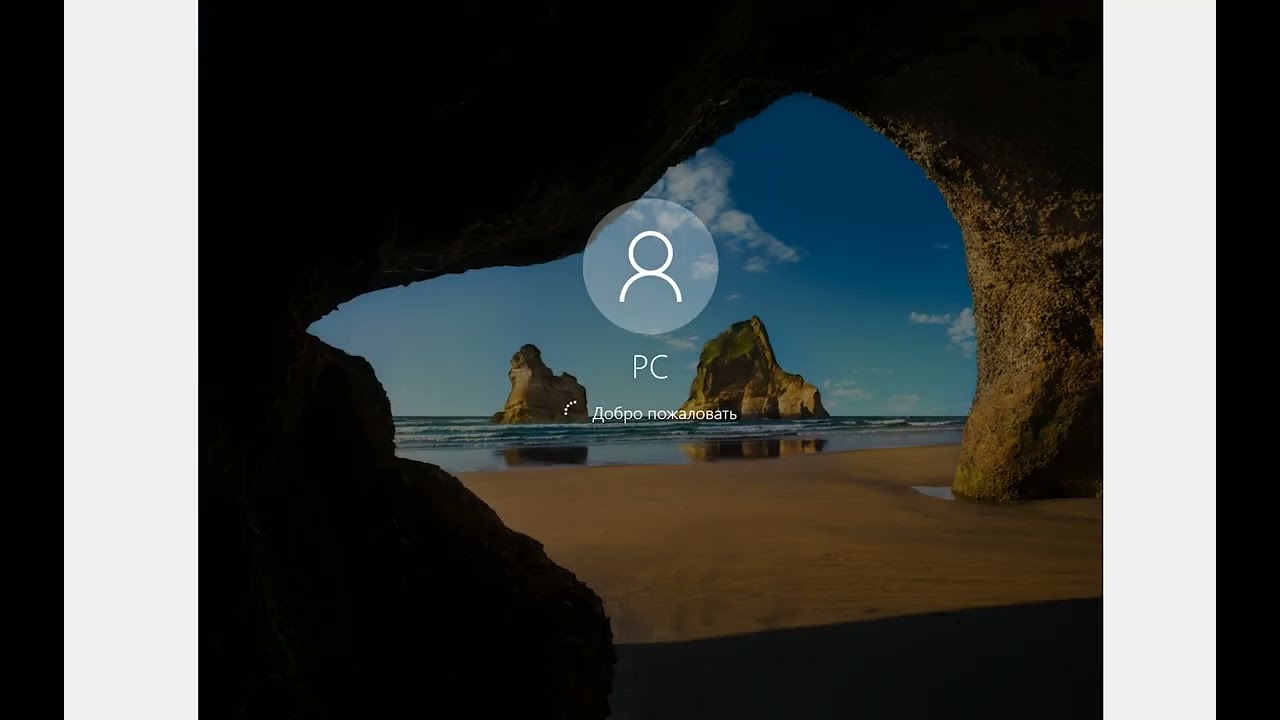Click the user account avatar icon
Viewport: 1280px width, 720px height.
click(x=650, y=266)
